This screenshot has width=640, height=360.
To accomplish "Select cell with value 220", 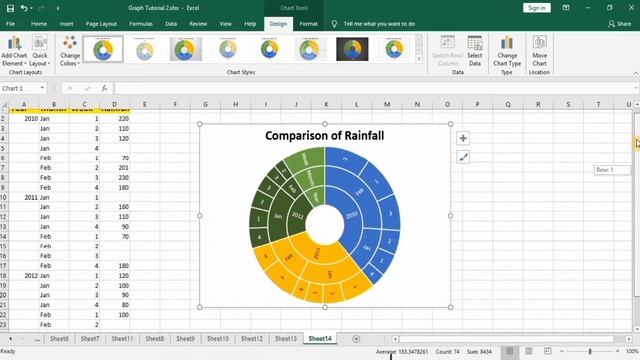I will click(x=115, y=119).
